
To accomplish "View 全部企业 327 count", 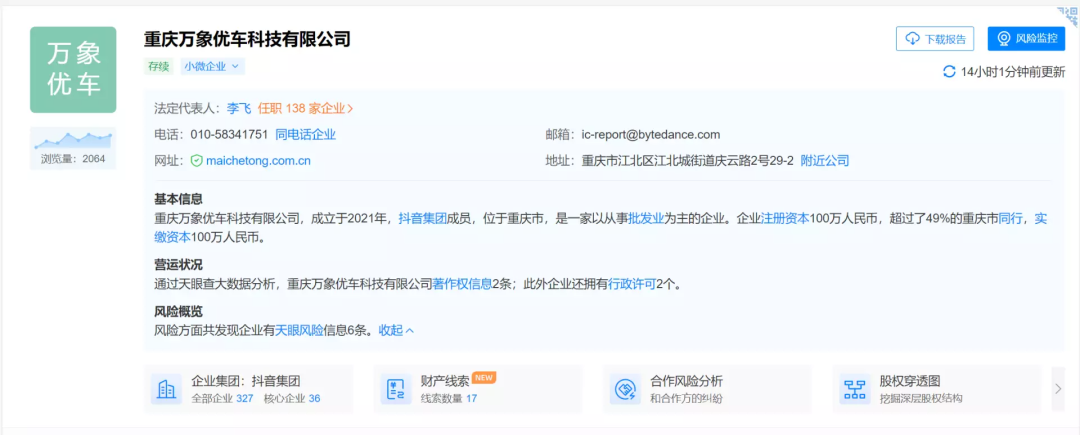I will (222, 399).
